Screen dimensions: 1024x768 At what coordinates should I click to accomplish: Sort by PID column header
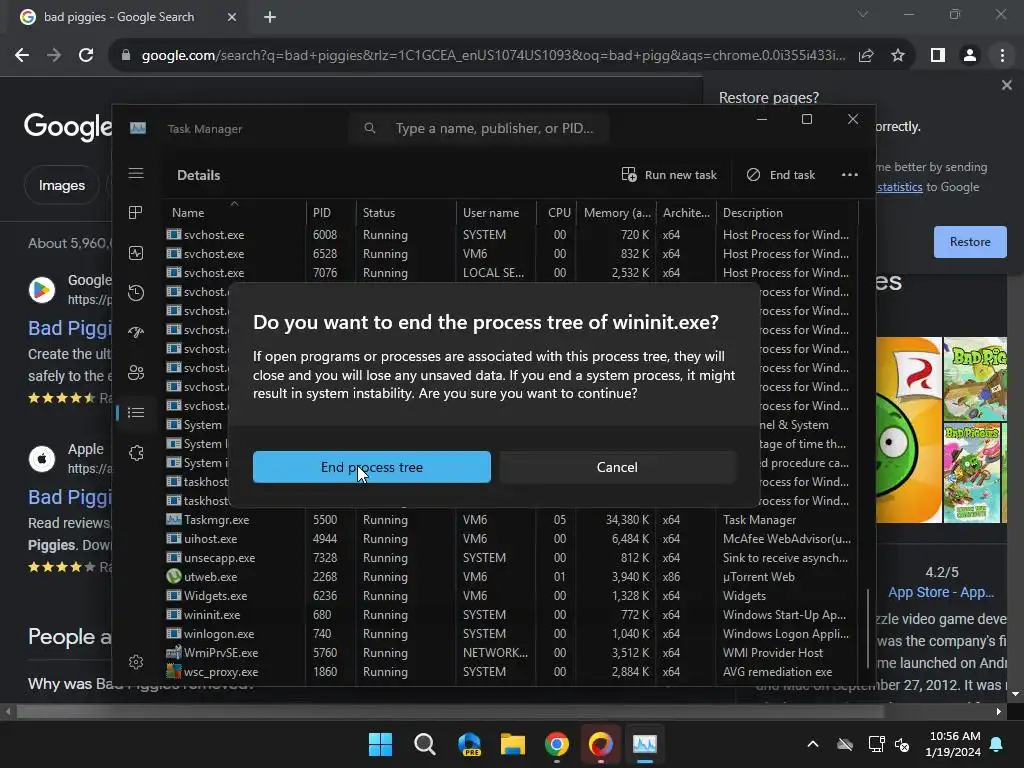[331, 213]
